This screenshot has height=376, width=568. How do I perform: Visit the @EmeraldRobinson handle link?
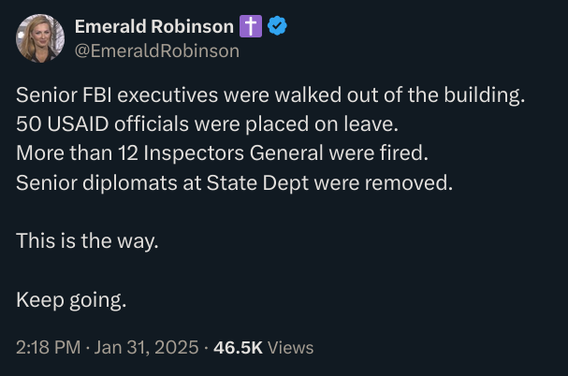click(x=157, y=51)
